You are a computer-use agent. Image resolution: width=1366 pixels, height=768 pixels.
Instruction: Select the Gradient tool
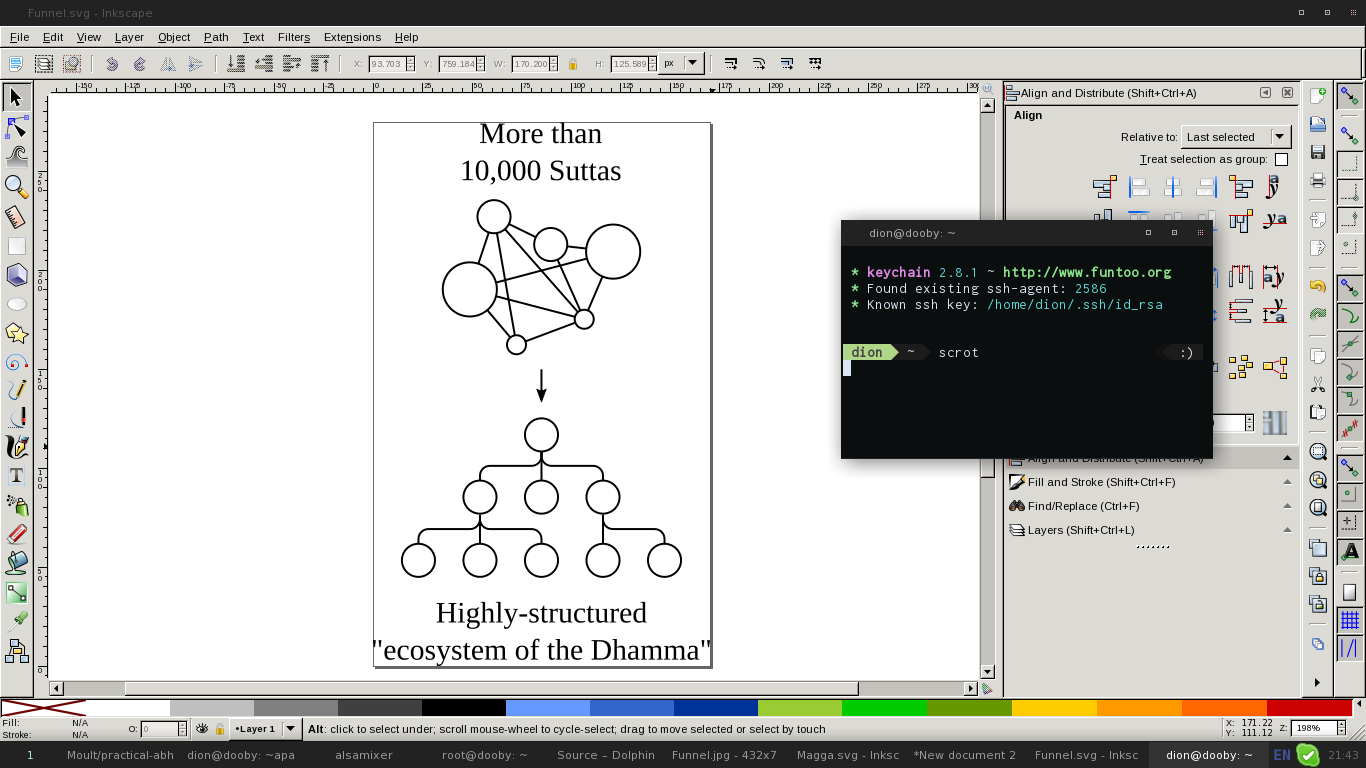tap(16, 593)
